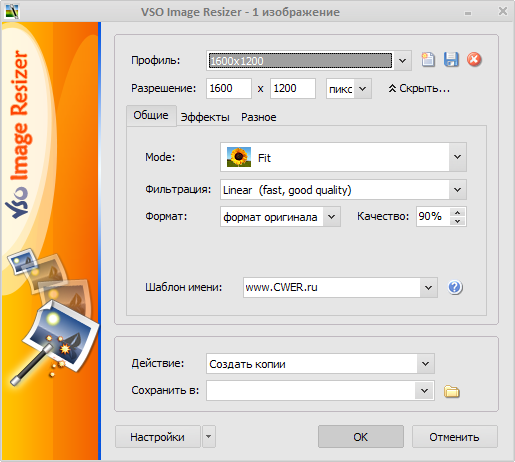Open the Формат dropdown
The image size is (515, 462).
(x=331, y=217)
